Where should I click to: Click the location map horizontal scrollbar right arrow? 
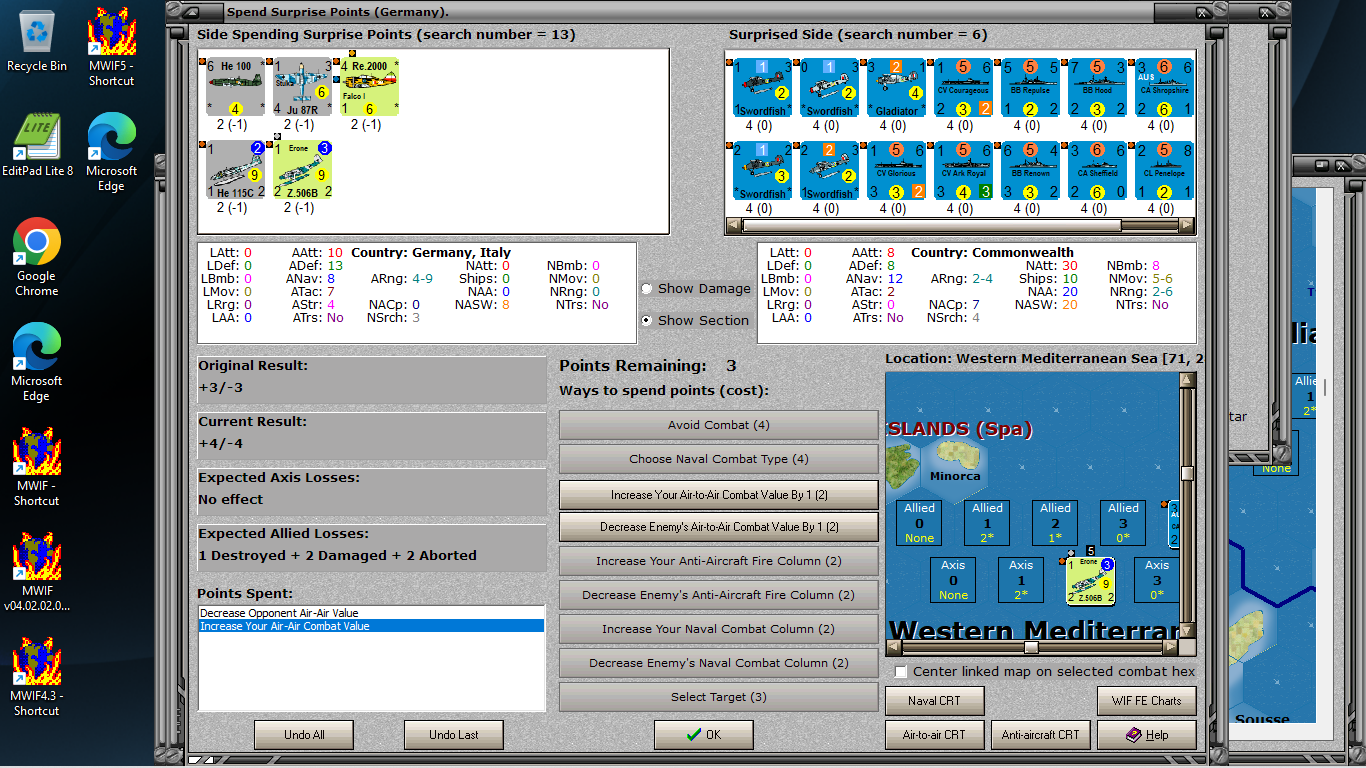[1171, 647]
